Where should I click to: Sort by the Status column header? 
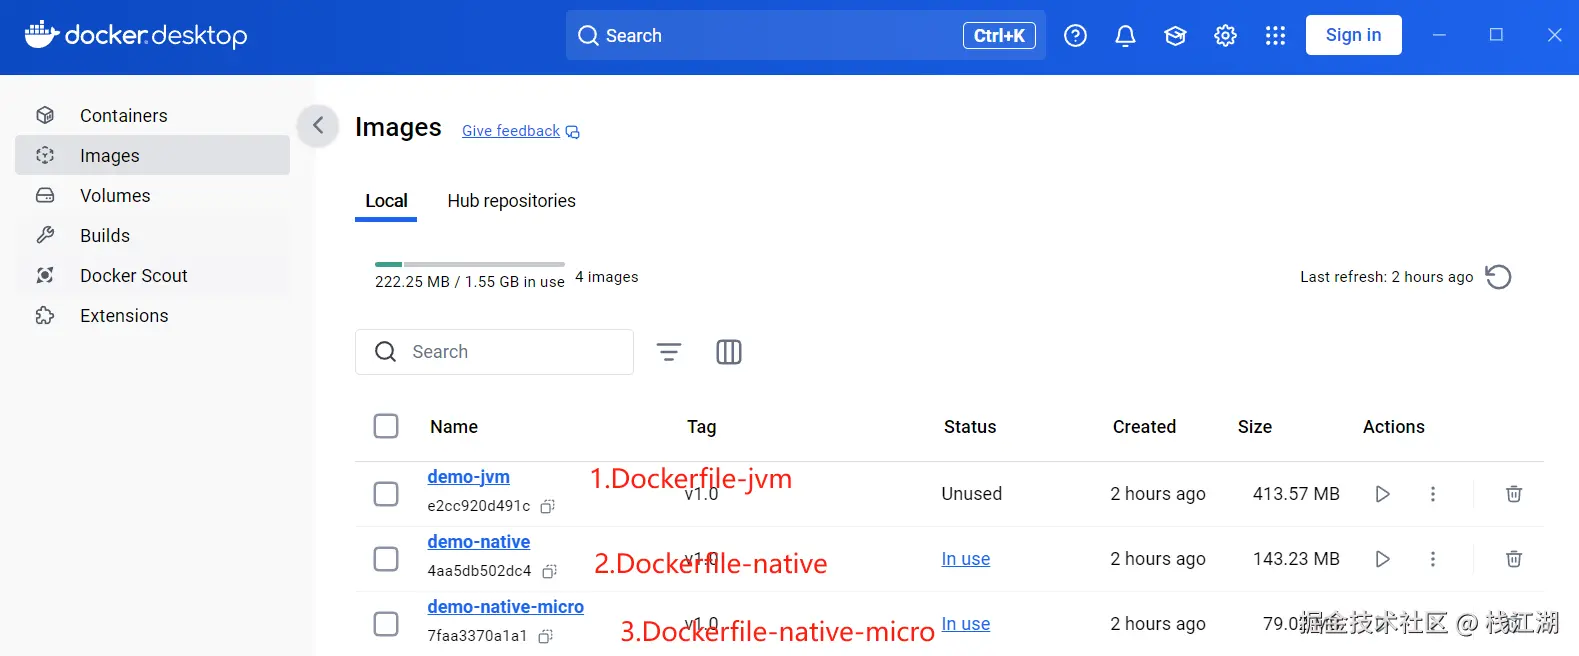tap(970, 427)
